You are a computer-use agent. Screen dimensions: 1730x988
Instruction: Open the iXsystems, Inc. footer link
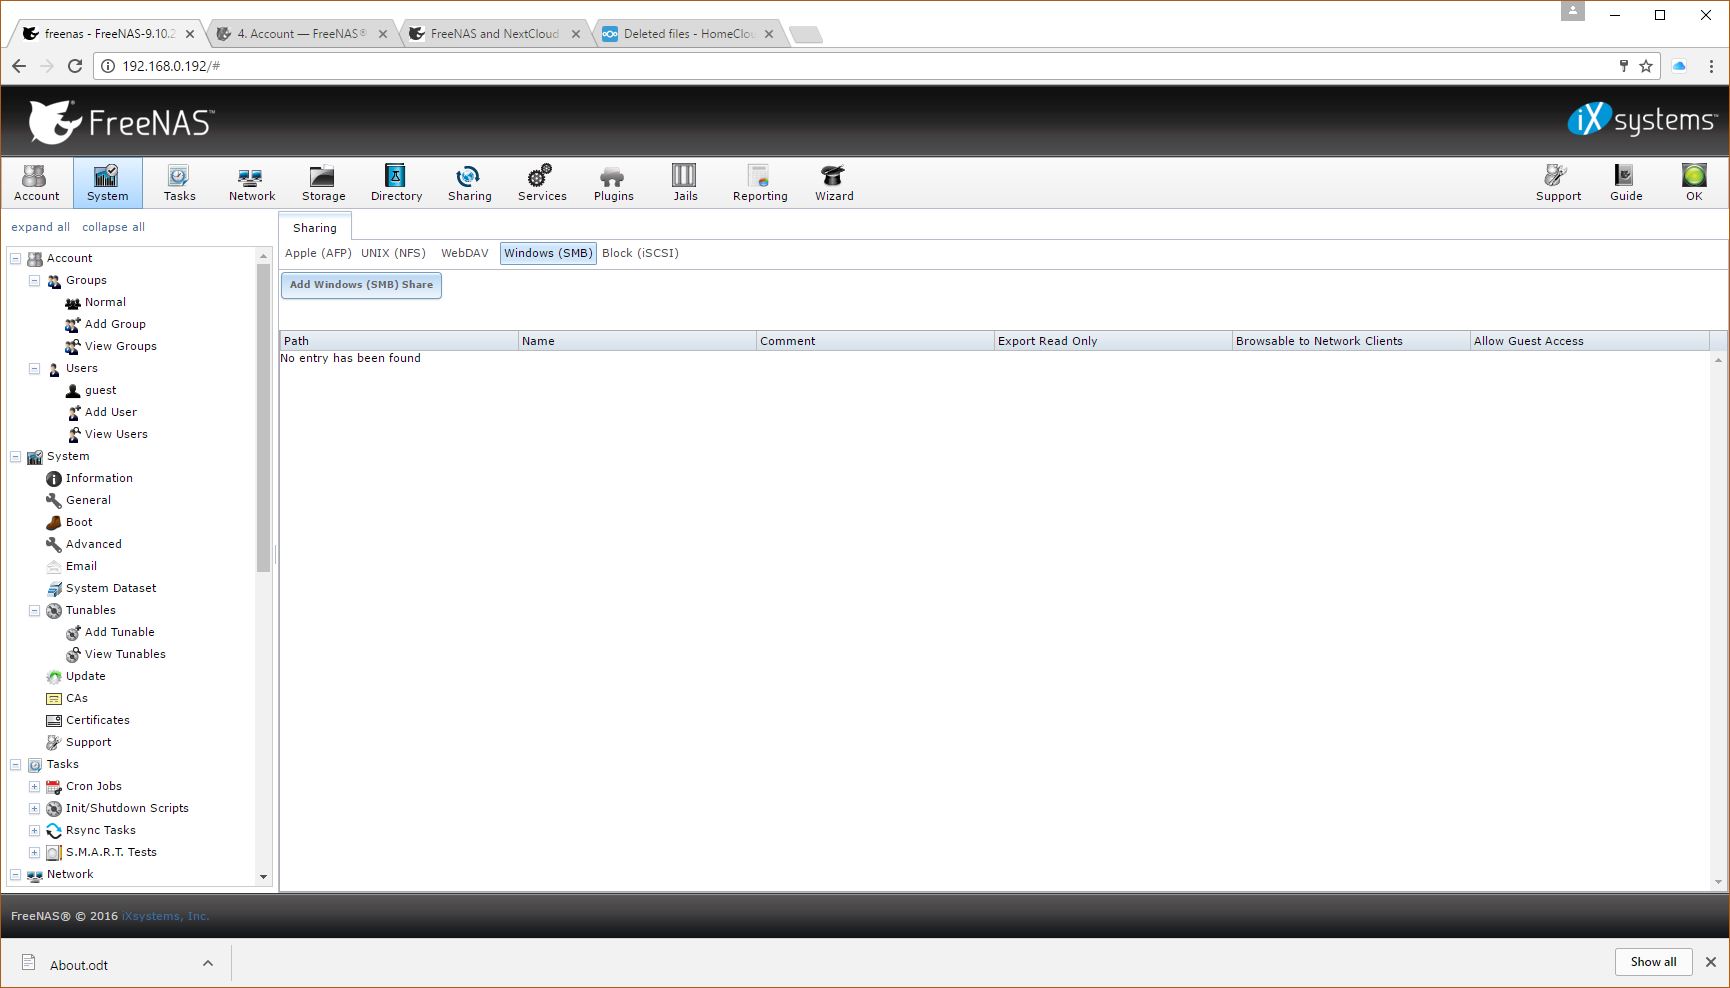(166, 916)
